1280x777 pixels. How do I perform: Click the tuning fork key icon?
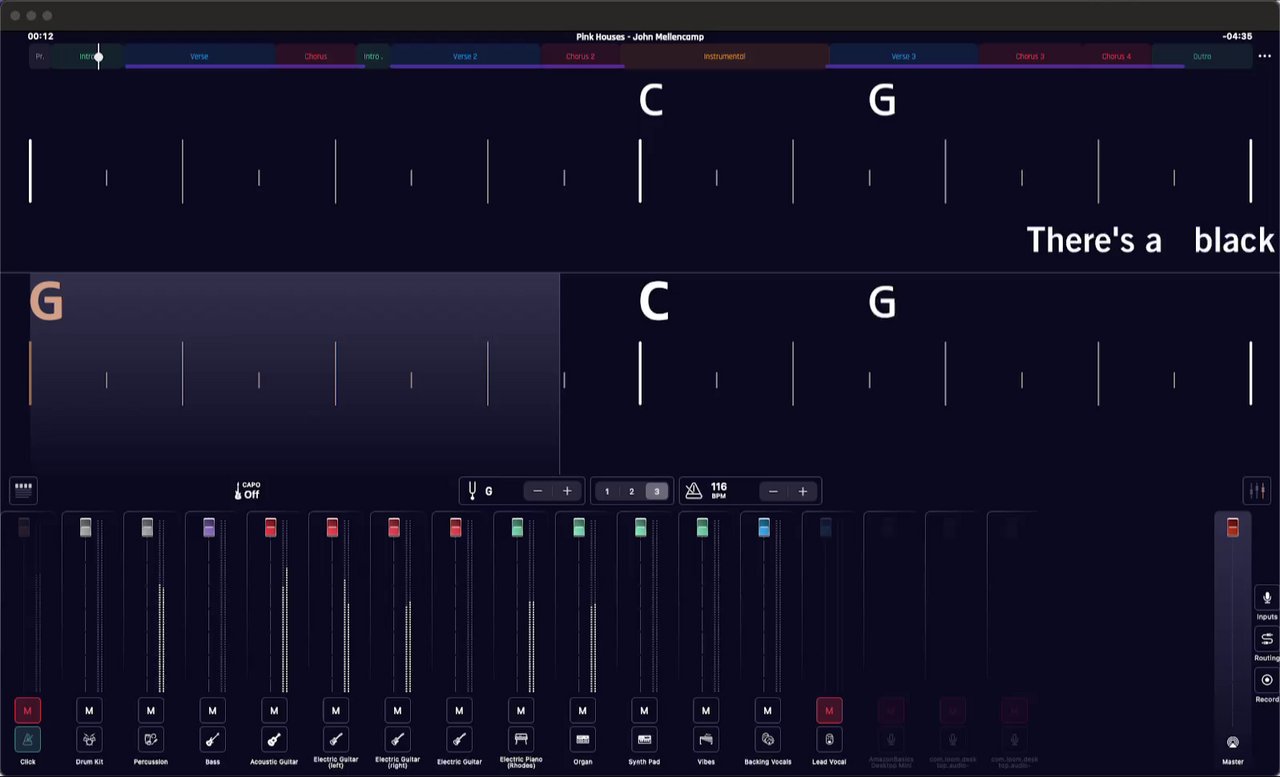click(472, 491)
